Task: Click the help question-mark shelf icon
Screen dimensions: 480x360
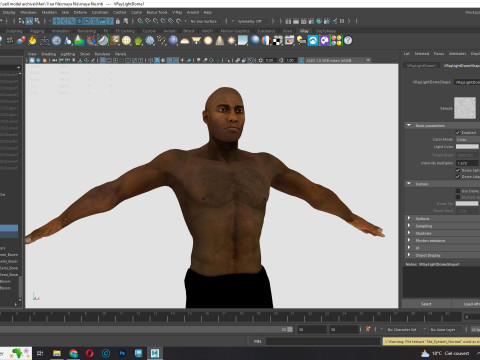Action: pos(348,41)
